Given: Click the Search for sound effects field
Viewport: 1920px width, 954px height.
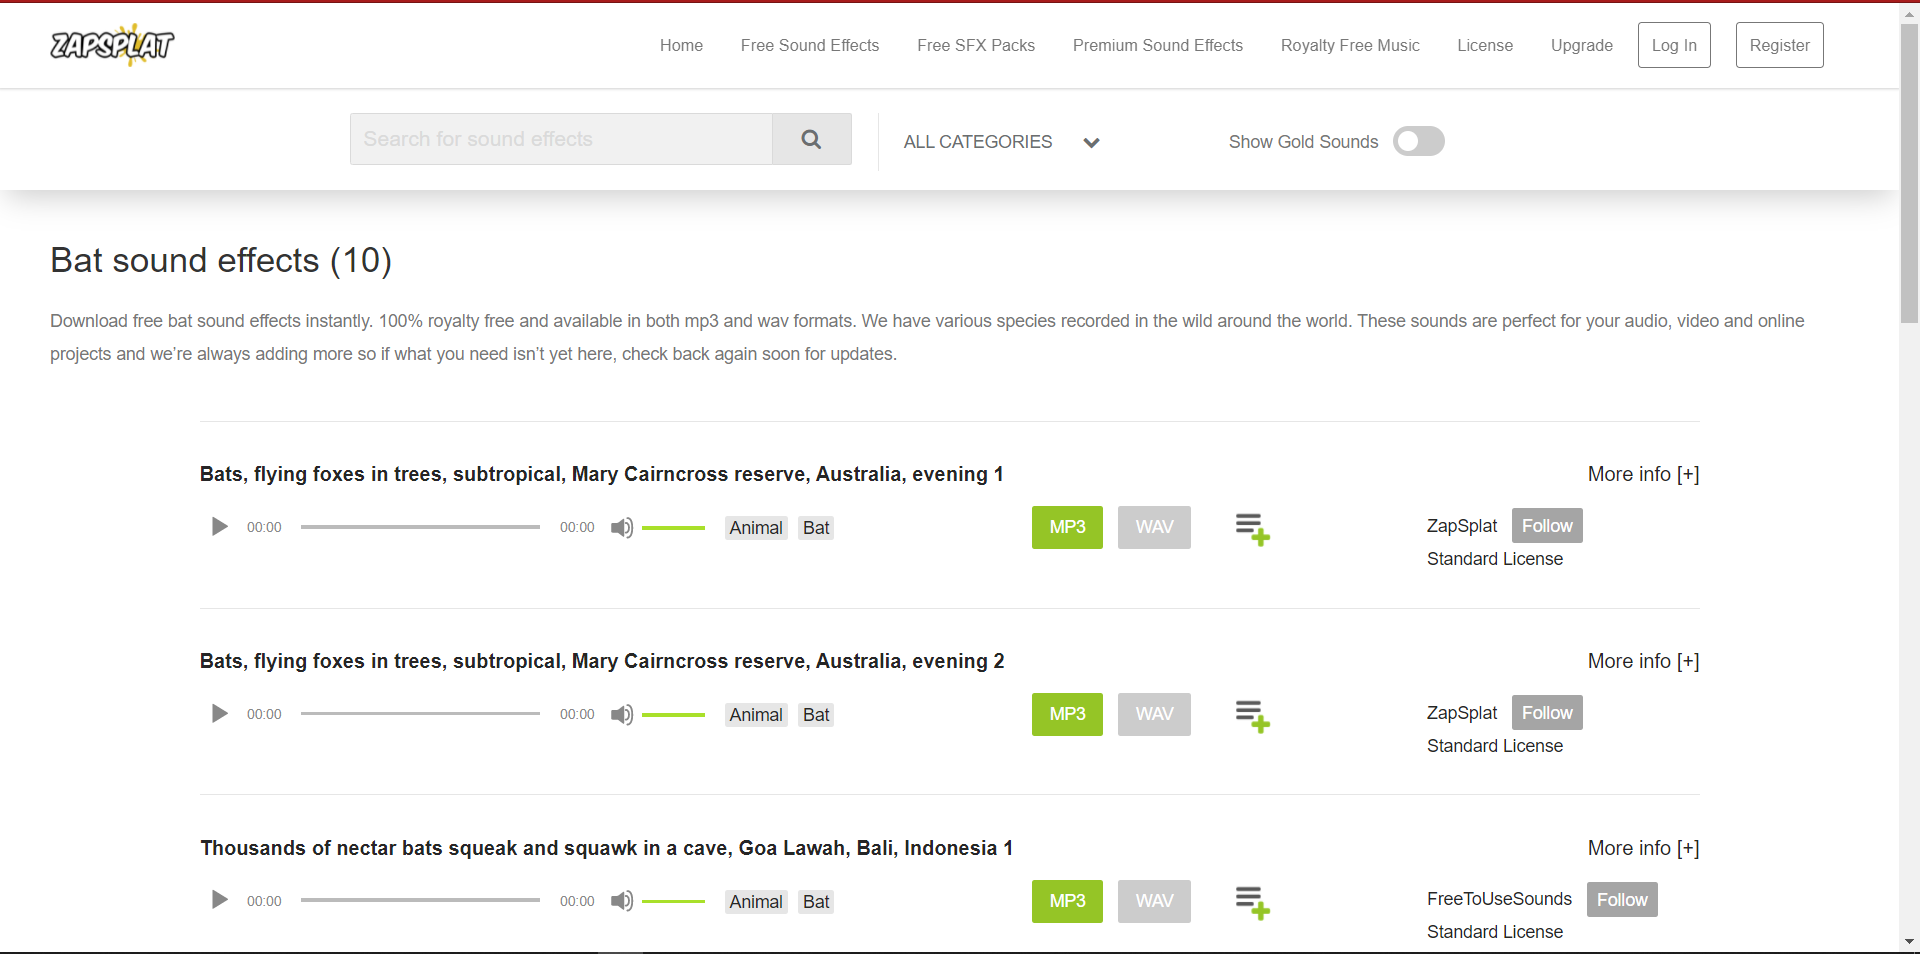Looking at the screenshot, I should (x=561, y=139).
